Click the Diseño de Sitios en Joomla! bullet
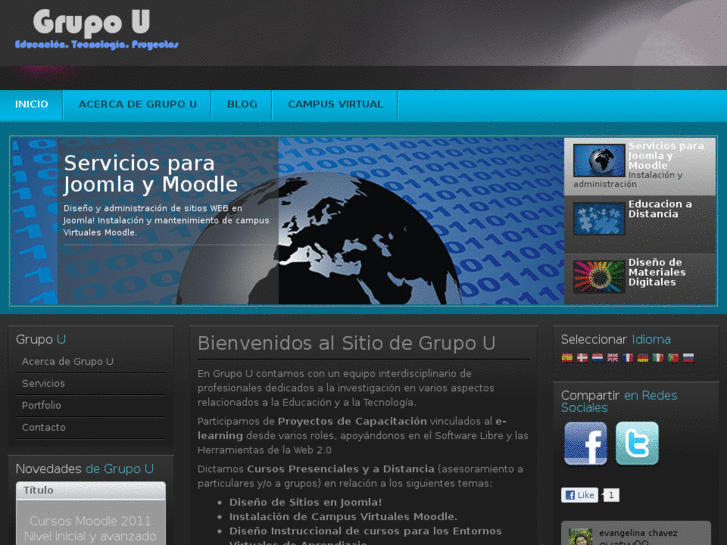 point(306,502)
